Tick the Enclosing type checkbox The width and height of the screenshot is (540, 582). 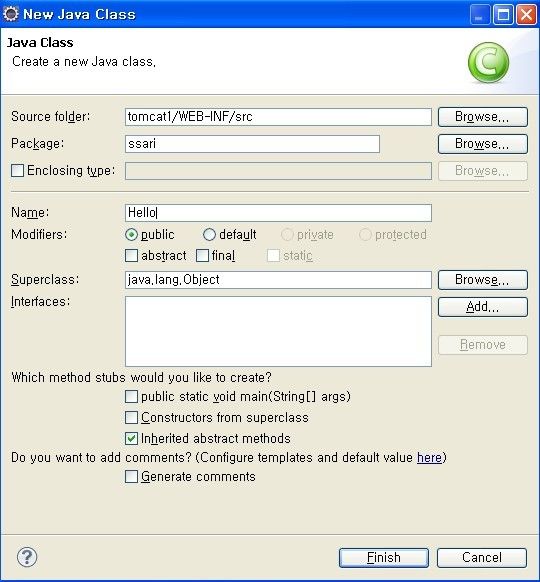click(17, 171)
